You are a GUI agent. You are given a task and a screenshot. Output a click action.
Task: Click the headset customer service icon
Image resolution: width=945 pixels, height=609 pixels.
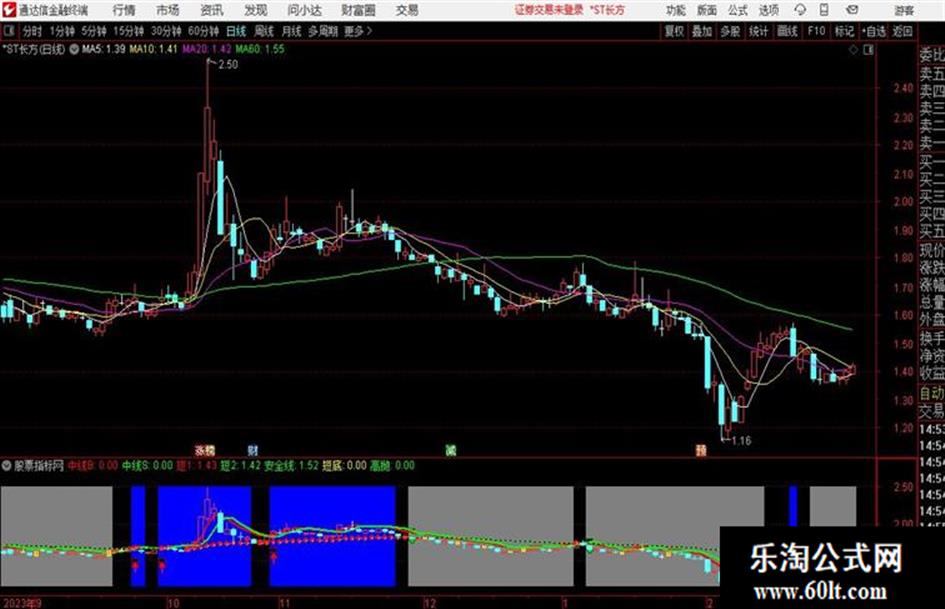[800, 10]
